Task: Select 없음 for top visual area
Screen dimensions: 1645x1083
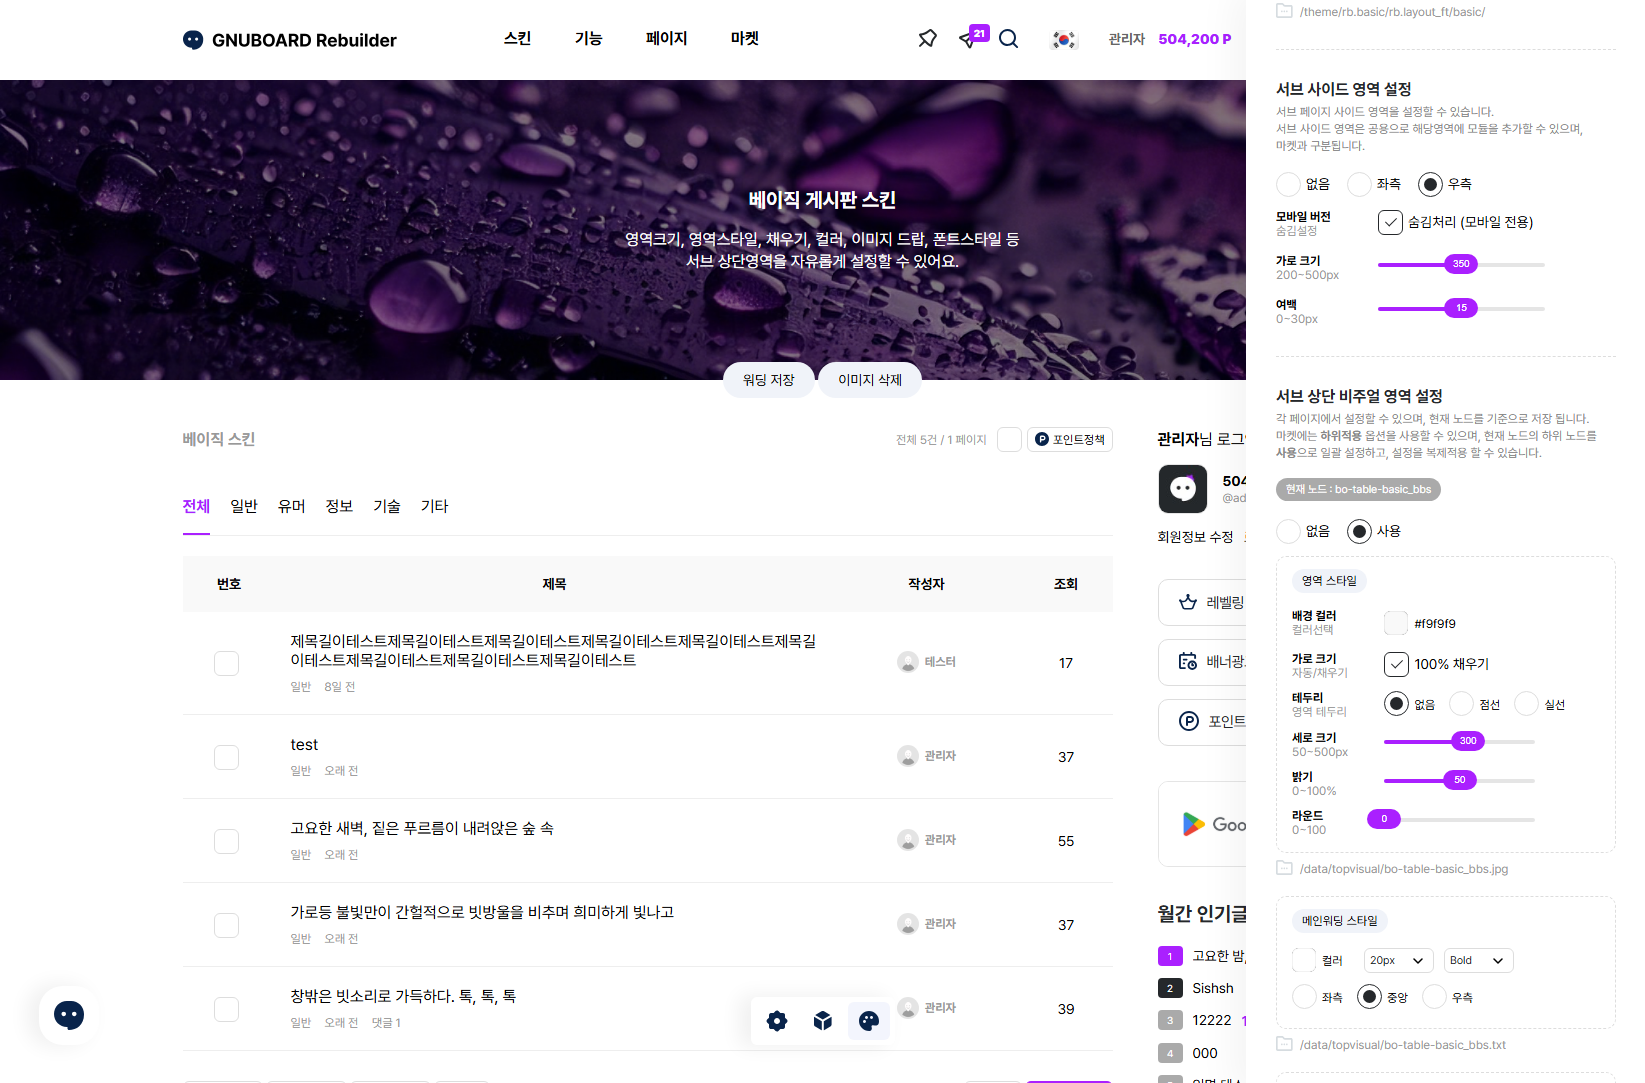Action: pos(1289,531)
